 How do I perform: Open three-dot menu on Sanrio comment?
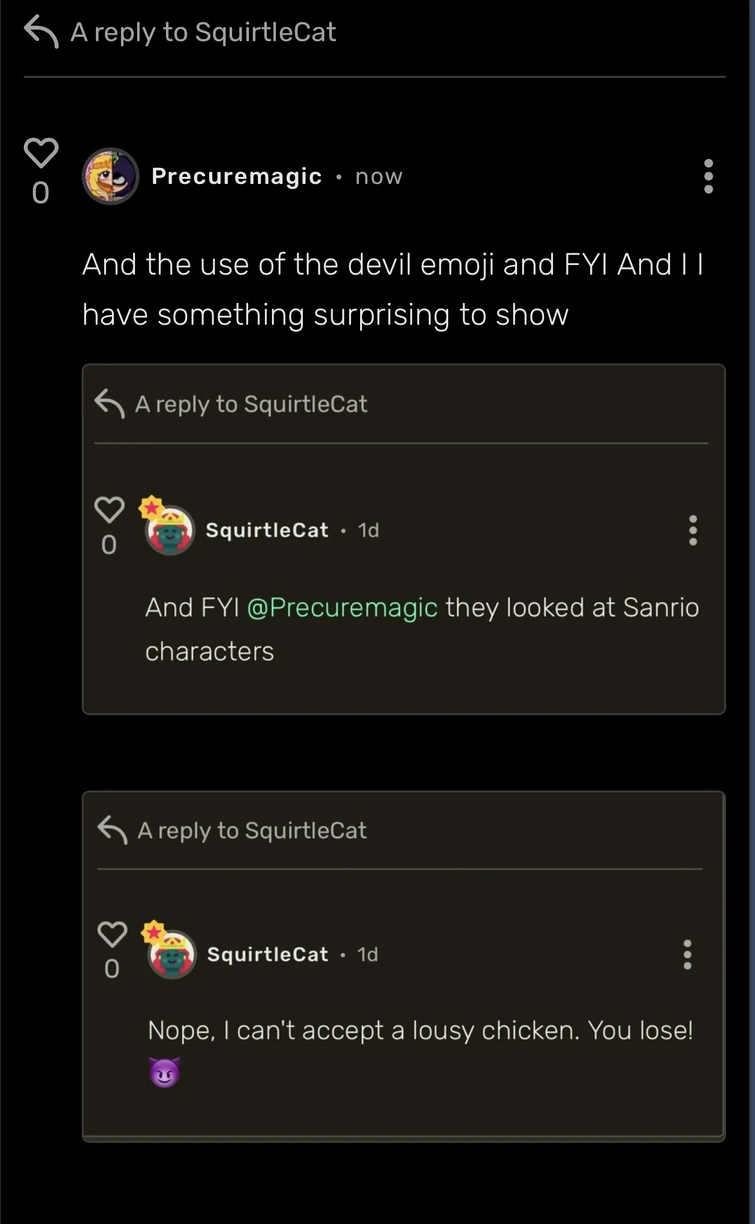click(x=692, y=530)
